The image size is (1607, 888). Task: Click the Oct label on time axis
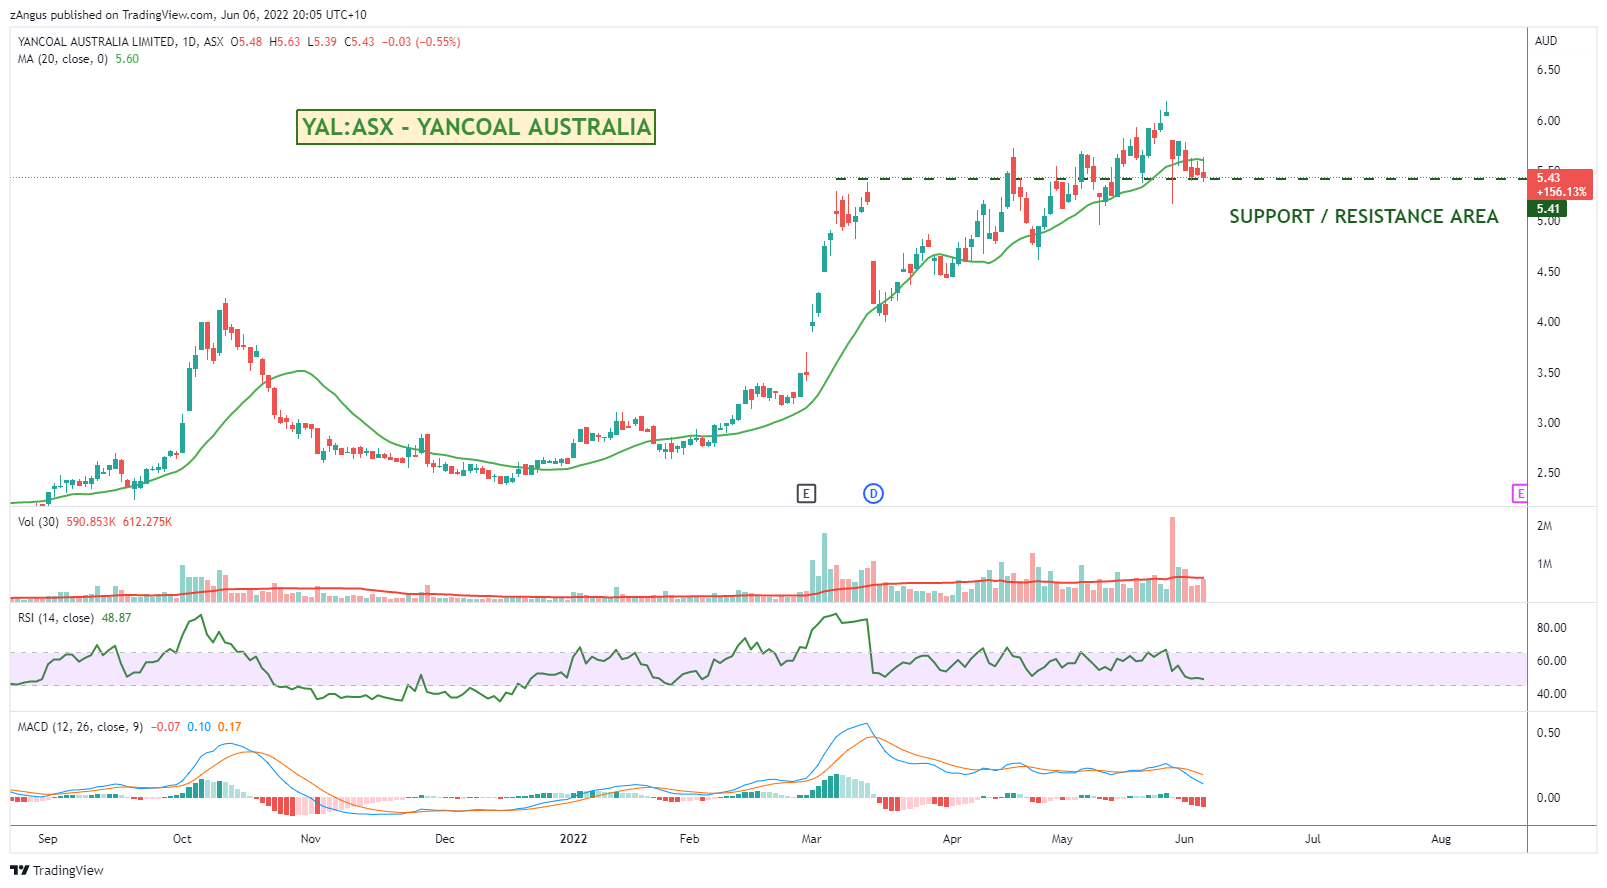point(182,839)
